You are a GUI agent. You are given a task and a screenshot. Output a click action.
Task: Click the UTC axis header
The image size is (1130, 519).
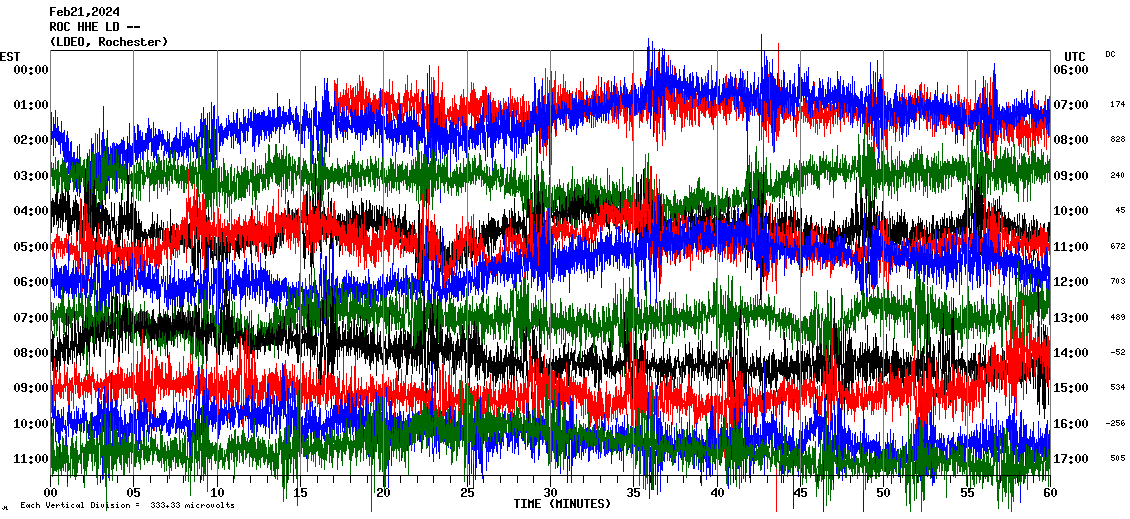pos(1075,56)
